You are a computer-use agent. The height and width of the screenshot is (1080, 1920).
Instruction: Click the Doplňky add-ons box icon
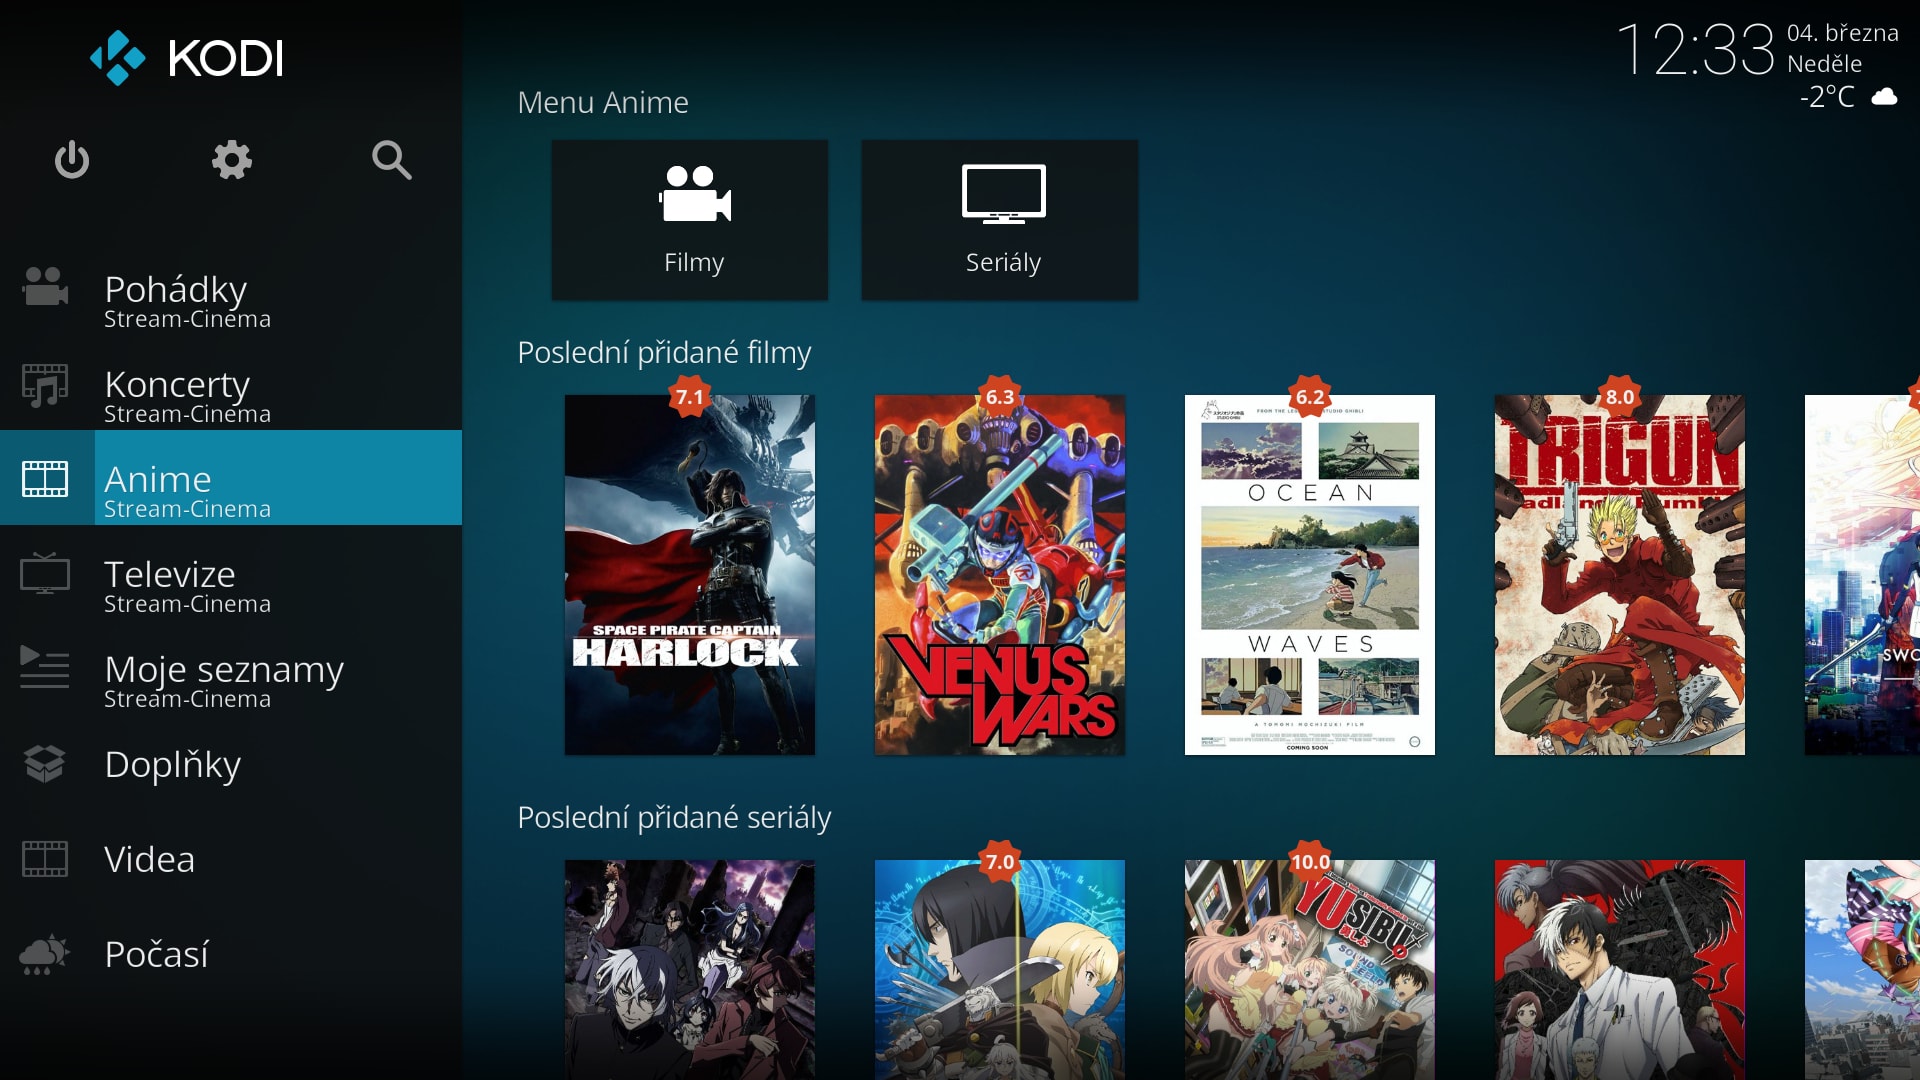point(45,764)
